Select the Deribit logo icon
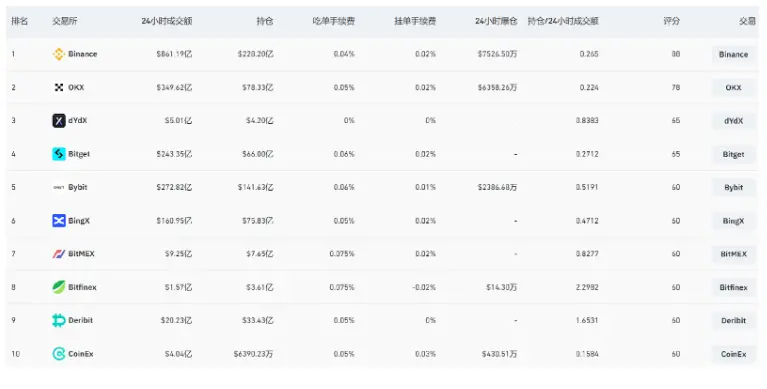Viewport: 767px width, 389px height. [59, 320]
